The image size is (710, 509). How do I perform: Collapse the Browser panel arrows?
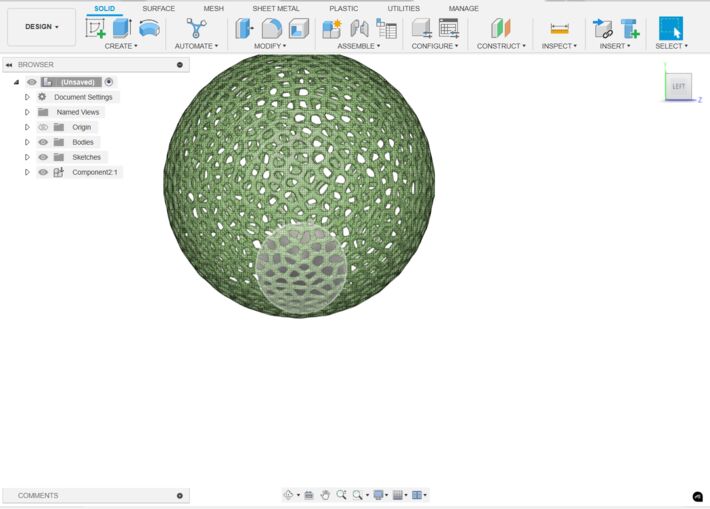click(9, 65)
